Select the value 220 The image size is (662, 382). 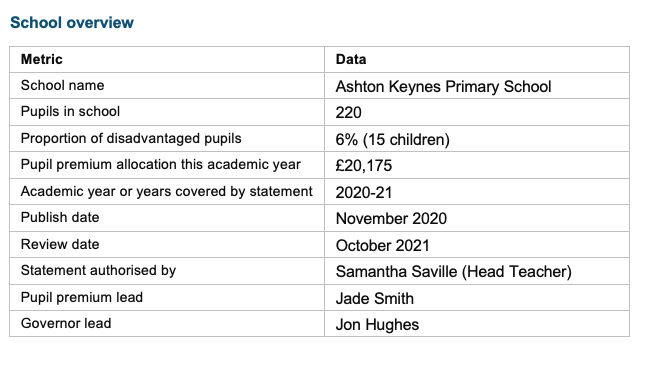348,113
